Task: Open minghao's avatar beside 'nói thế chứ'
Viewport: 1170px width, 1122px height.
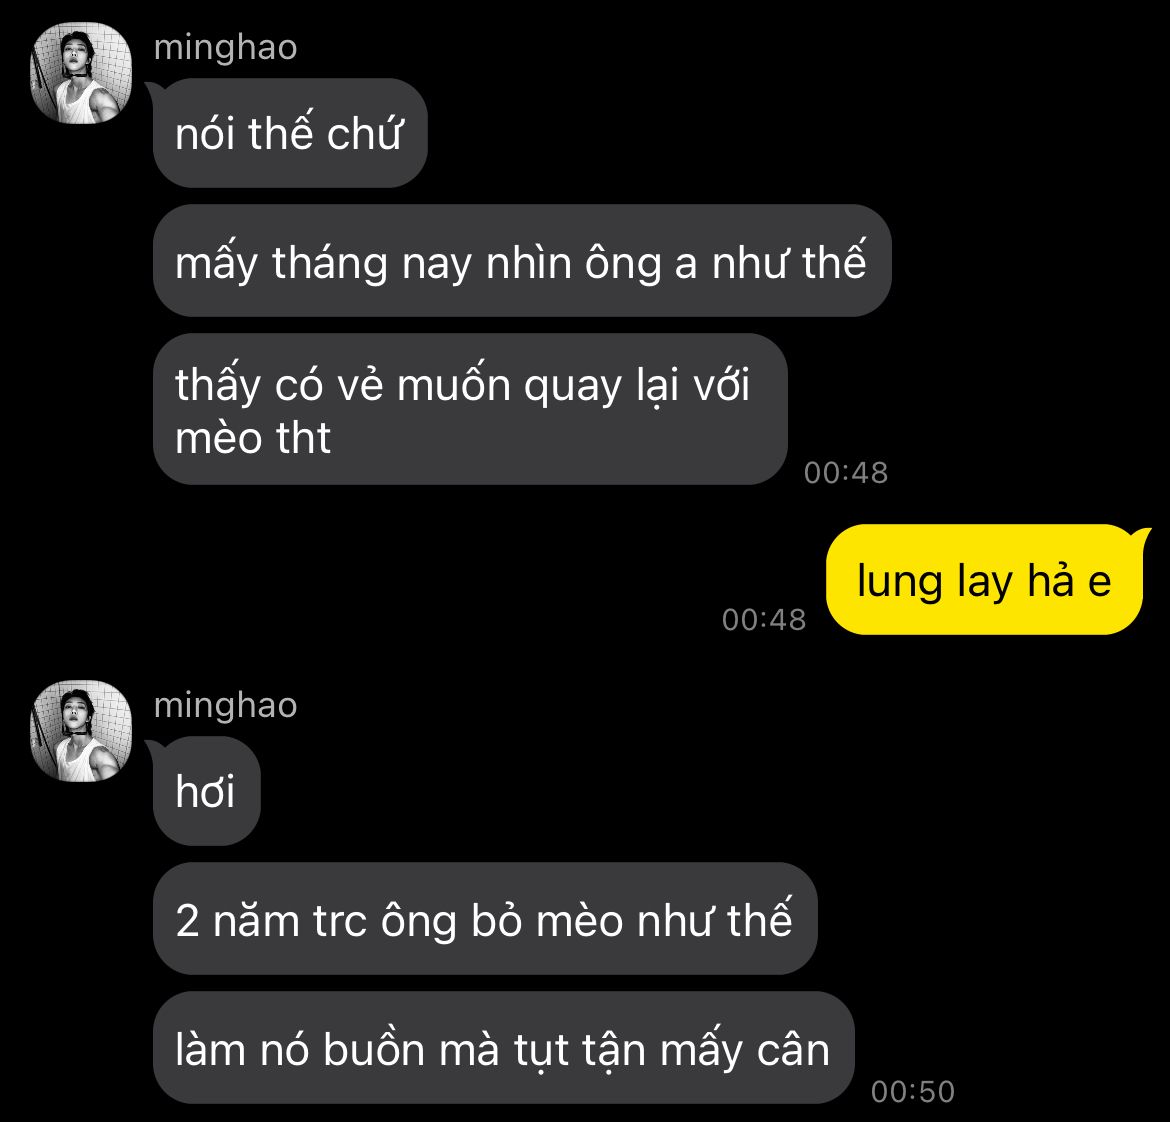Action: pos(81,72)
